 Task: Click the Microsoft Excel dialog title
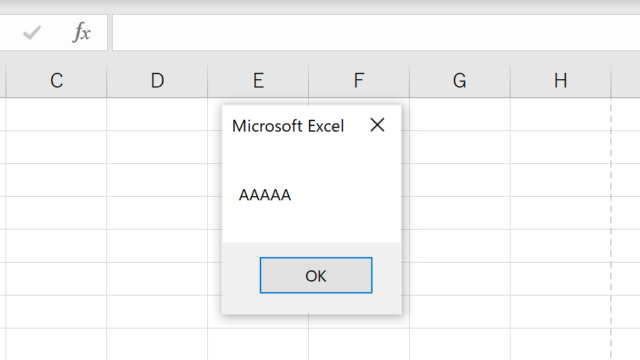tap(288, 126)
